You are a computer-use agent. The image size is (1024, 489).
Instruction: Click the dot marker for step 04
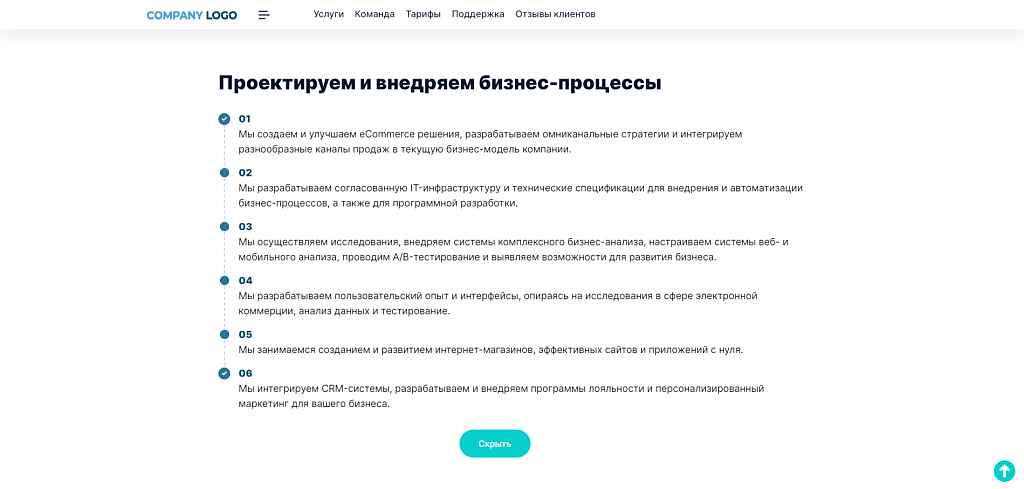(x=224, y=281)
